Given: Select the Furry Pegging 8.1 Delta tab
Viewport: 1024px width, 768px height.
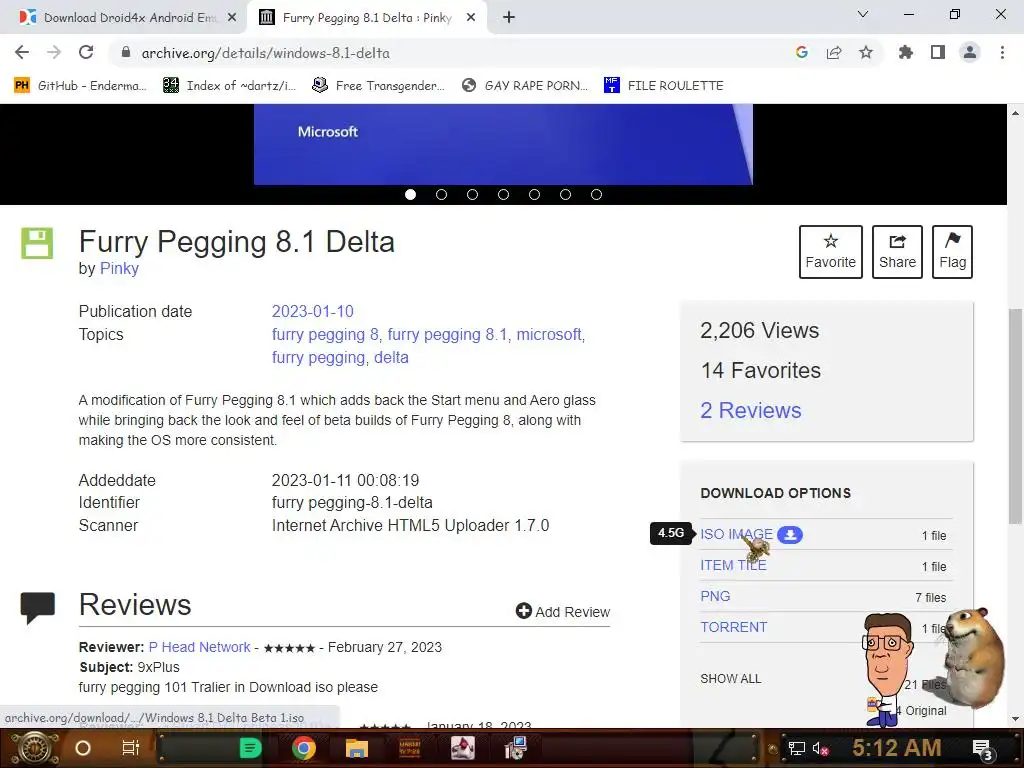Looking at the screenshot, I should [367, 18].
